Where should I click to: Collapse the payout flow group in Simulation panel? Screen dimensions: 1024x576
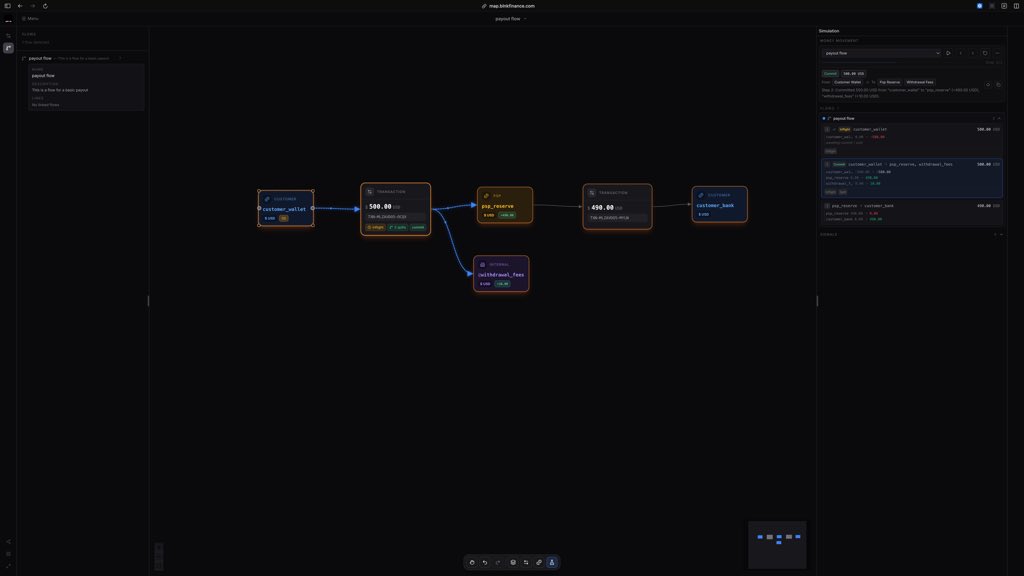pyautogui.click(x=999, y=118)
